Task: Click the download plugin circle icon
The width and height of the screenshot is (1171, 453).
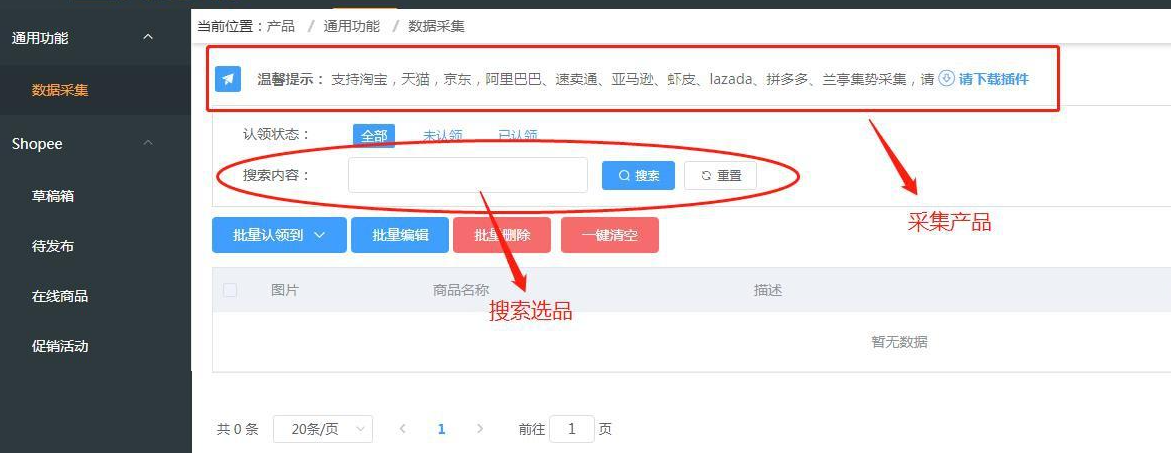Action: pyautogui.click(x=946, y=78)
